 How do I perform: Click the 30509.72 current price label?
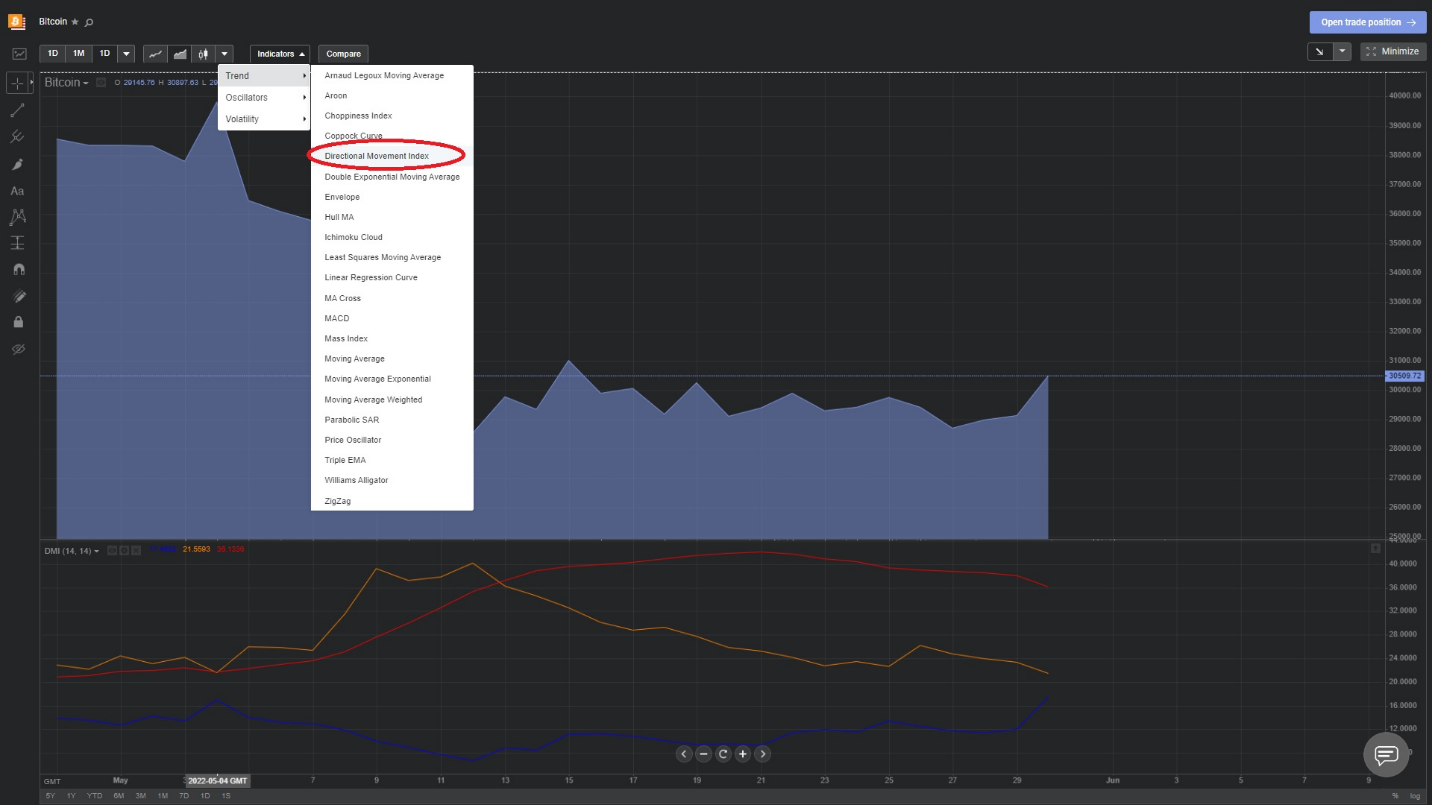click(1404, 376)
